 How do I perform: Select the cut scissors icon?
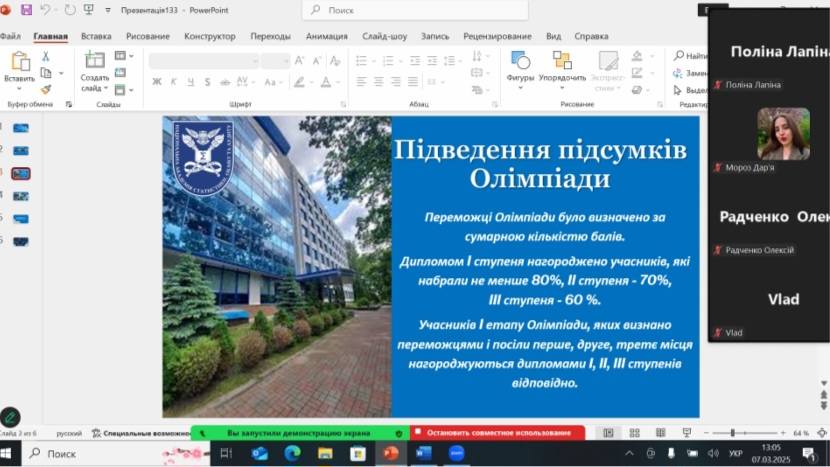(x=46, y=57)
